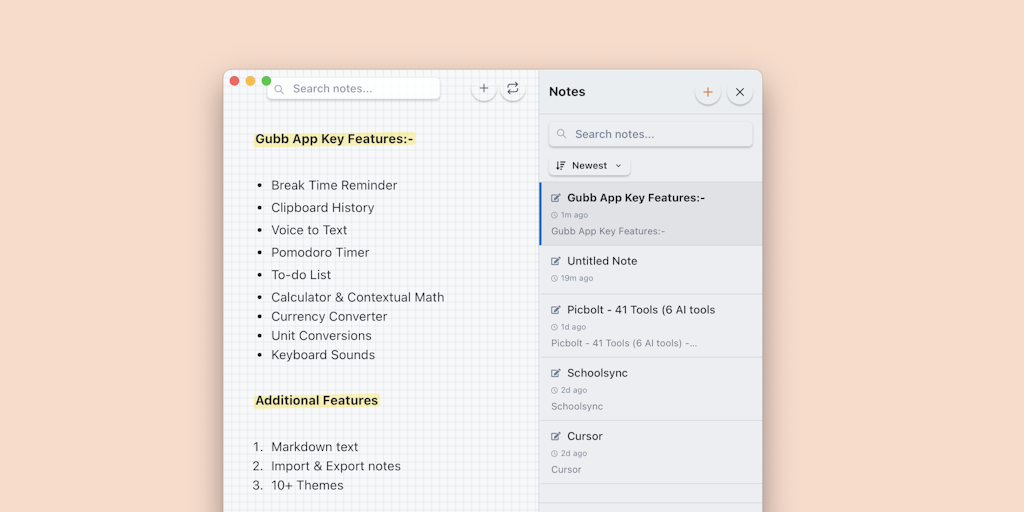Close the Notes panel with X icon
Screen dimensions: 1024x512
pyautogui.click(x=740, y=92)
